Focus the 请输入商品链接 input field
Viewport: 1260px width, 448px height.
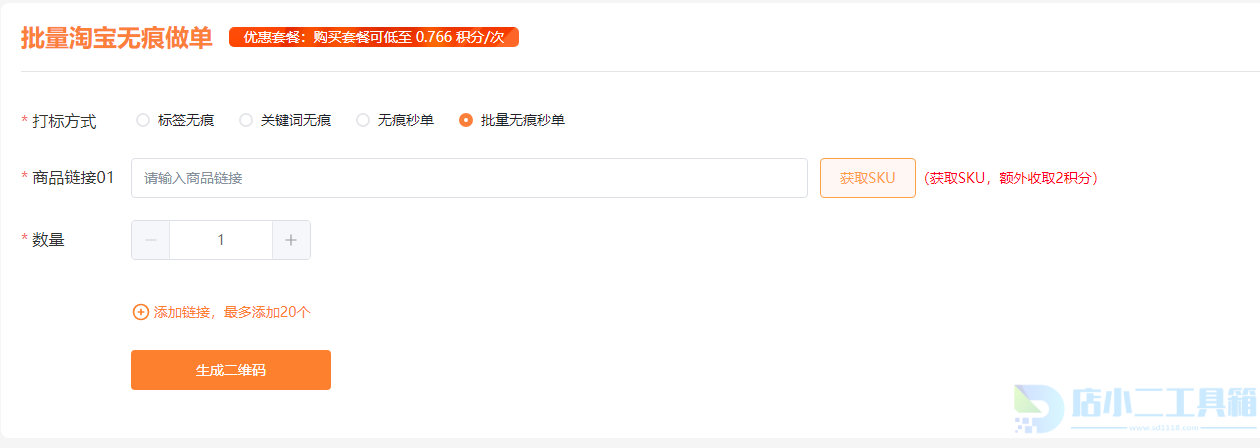[x=469, y=178]
